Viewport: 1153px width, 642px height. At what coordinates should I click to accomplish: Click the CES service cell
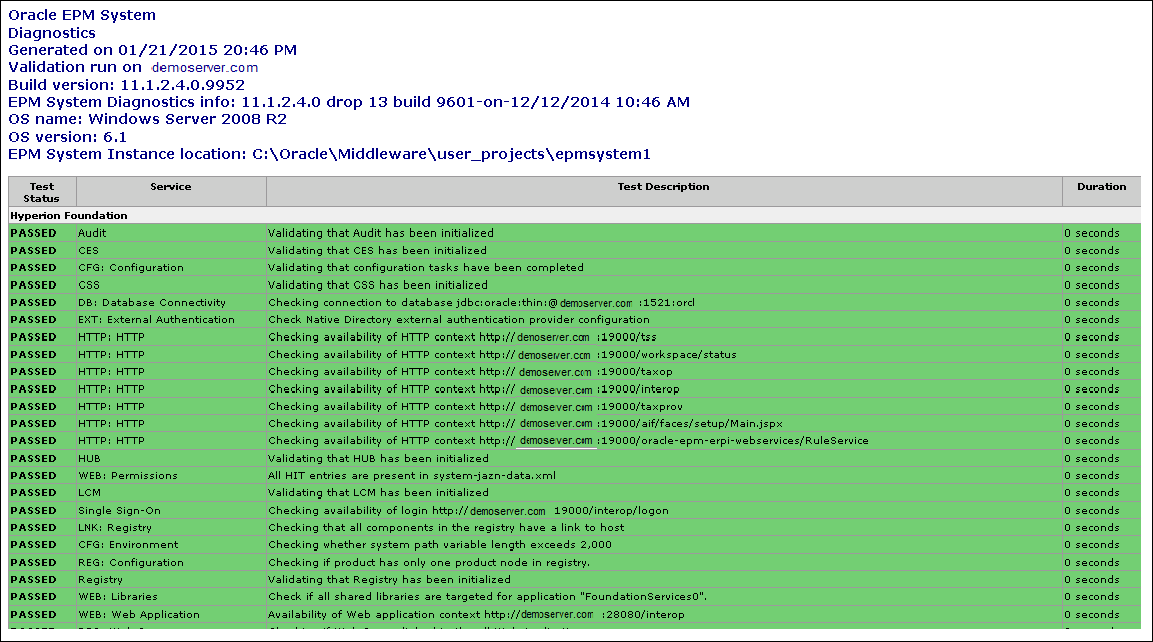tap(171, 251)
